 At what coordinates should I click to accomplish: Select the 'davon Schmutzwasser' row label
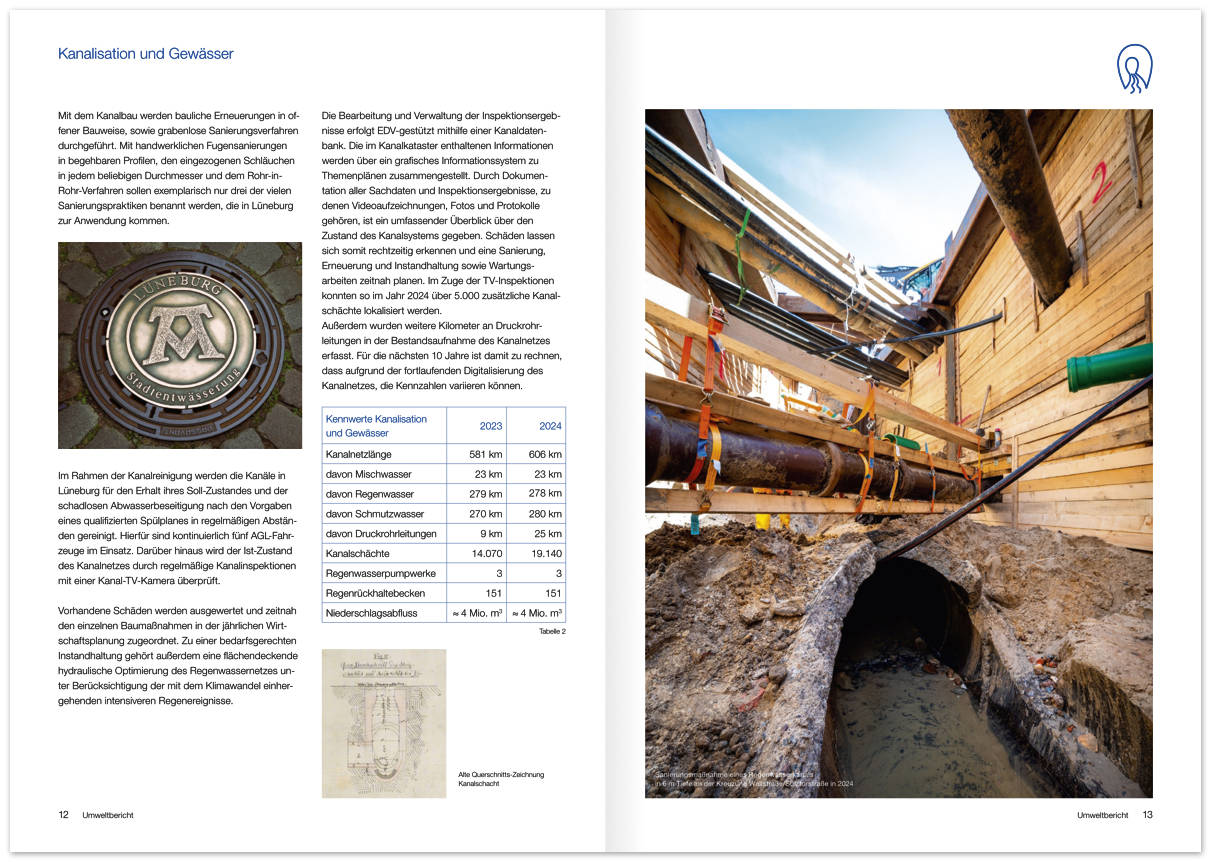[373, 514]
